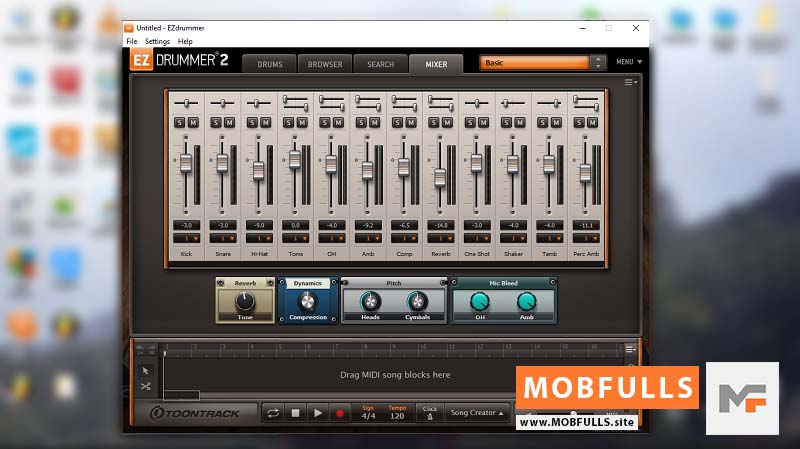Click the Kick pan slider

click(x=186, y=104)
